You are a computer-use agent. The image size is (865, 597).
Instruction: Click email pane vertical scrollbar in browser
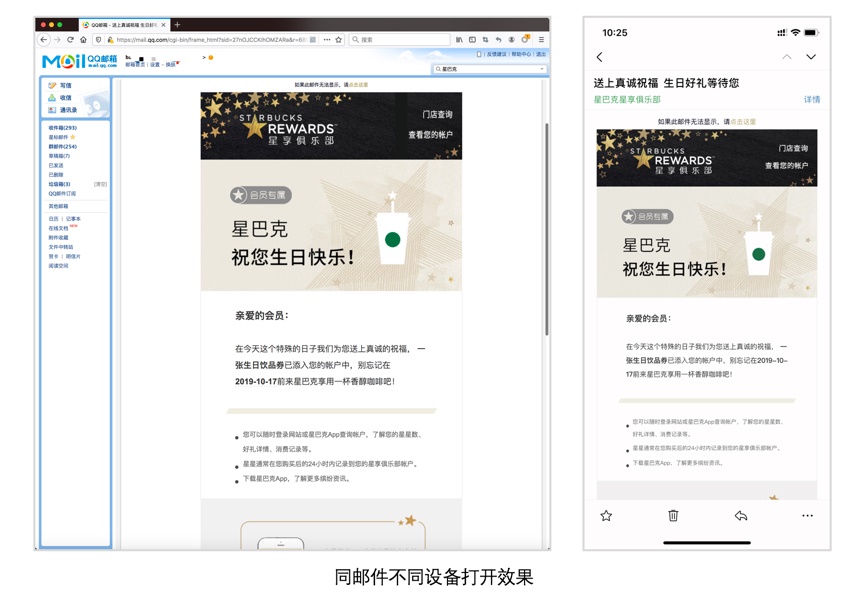[x=547, y=229]
